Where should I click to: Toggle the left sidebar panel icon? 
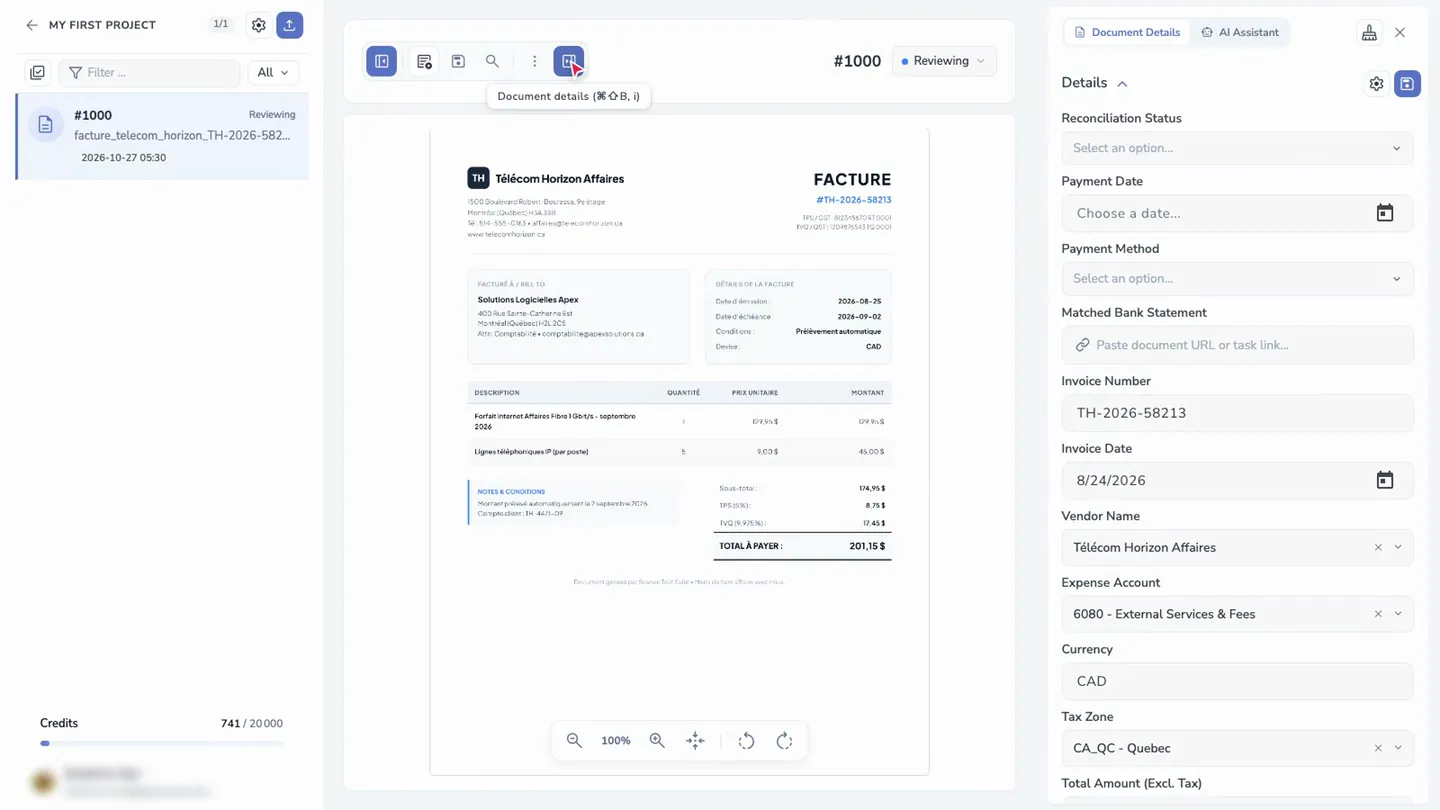pos(382,61)
